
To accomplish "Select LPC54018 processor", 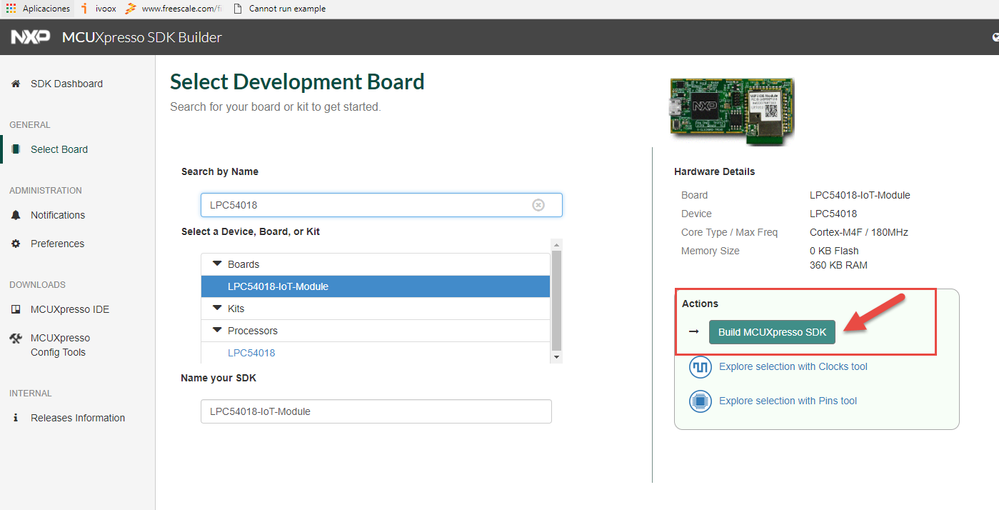I will [x=251, y=353].
